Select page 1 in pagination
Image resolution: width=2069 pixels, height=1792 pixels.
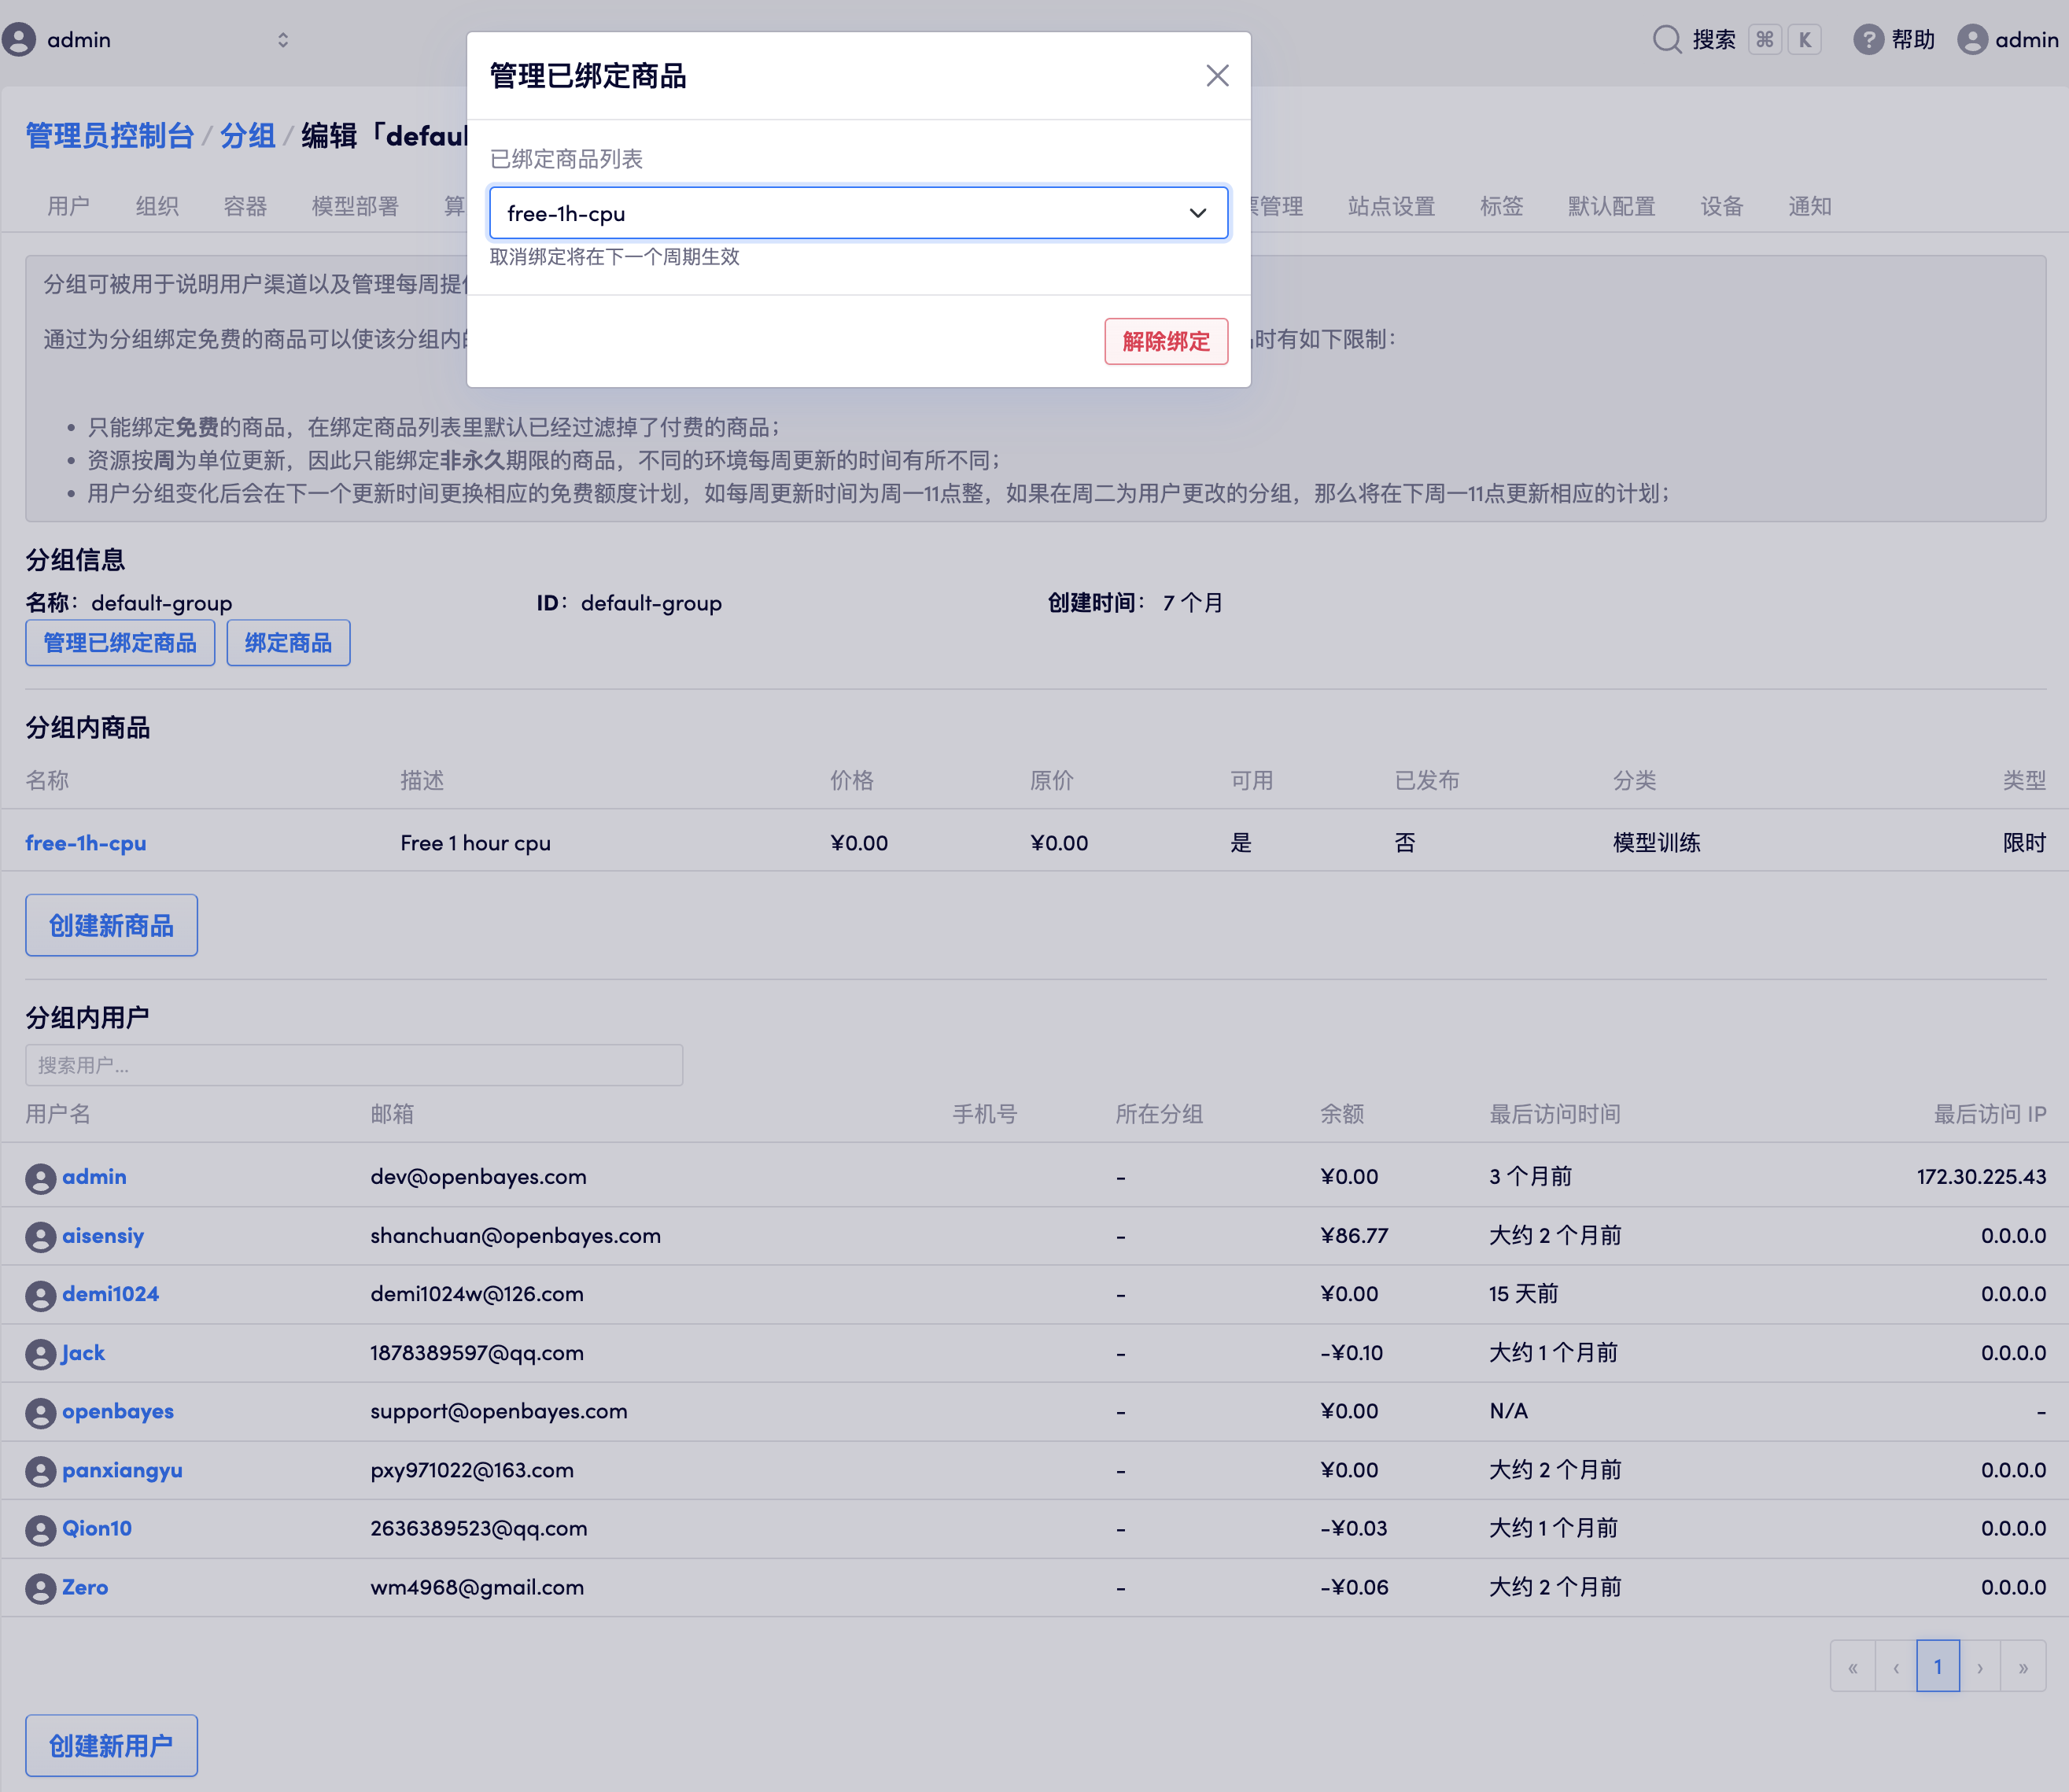(x=1937, y=1667)
